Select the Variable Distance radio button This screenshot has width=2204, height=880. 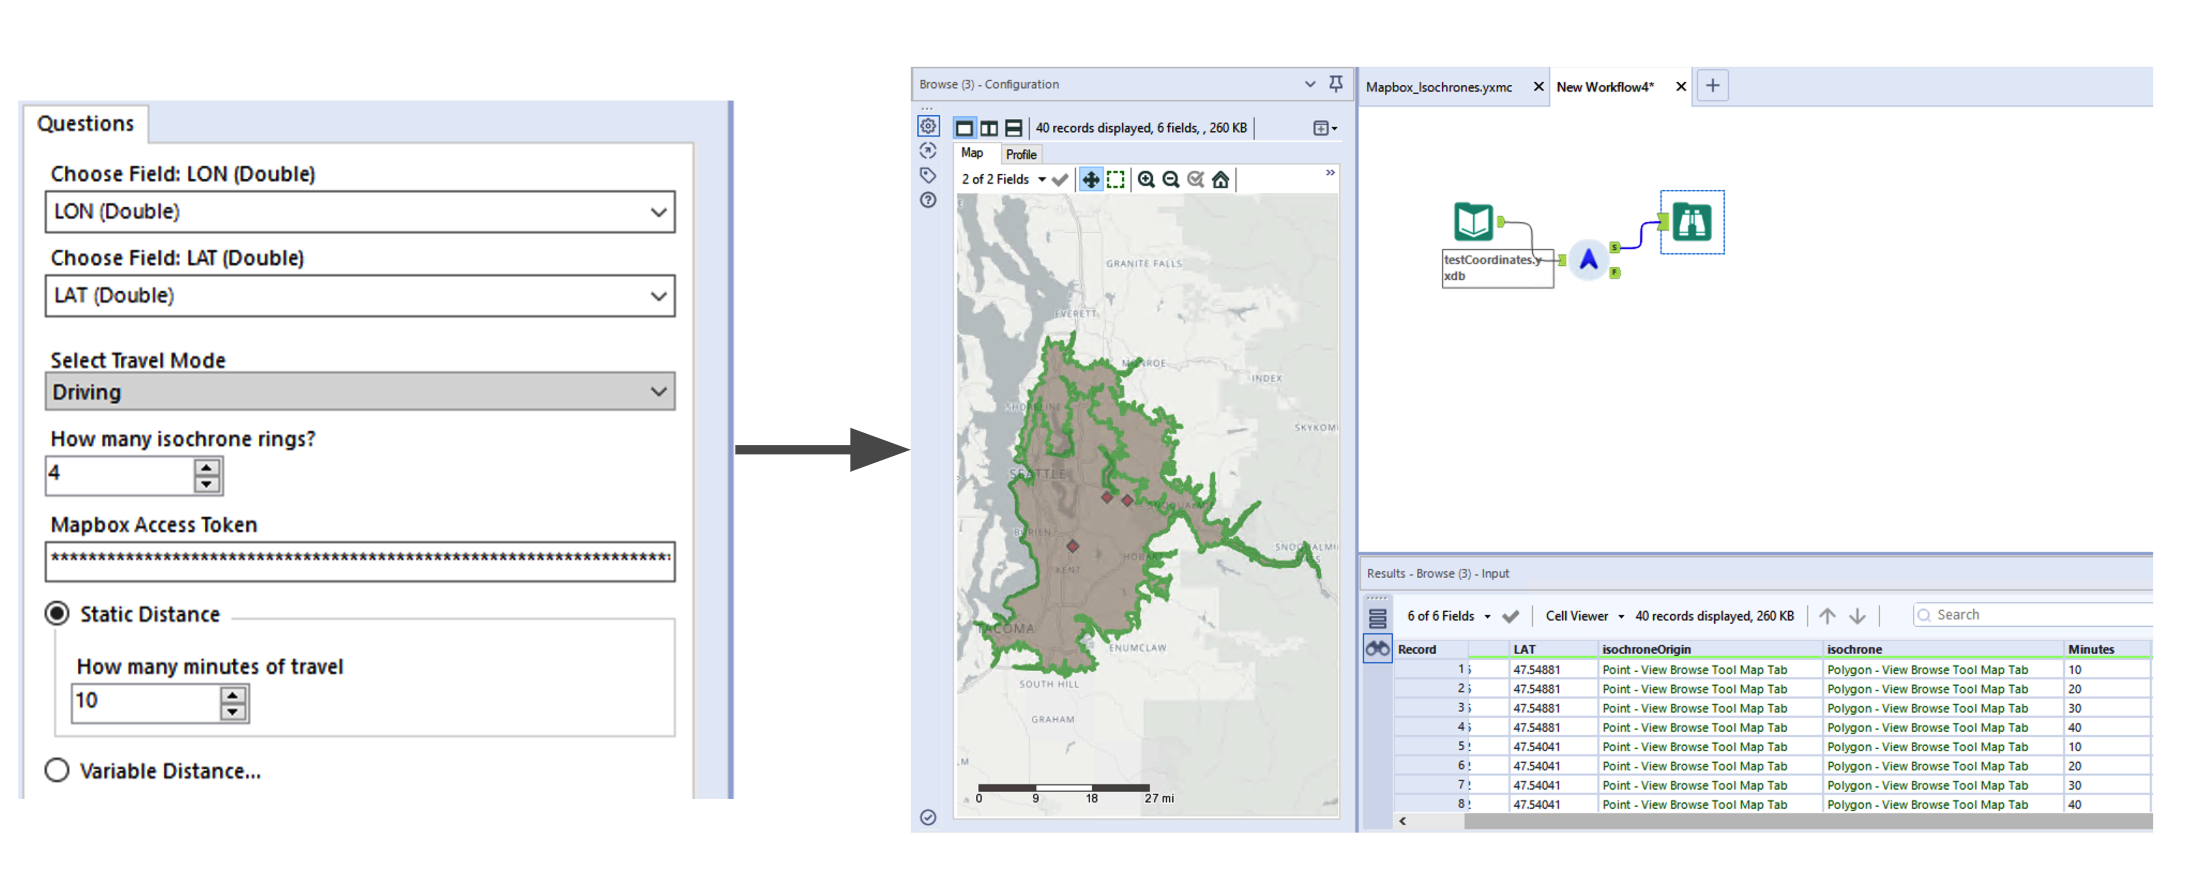point(57,770)
